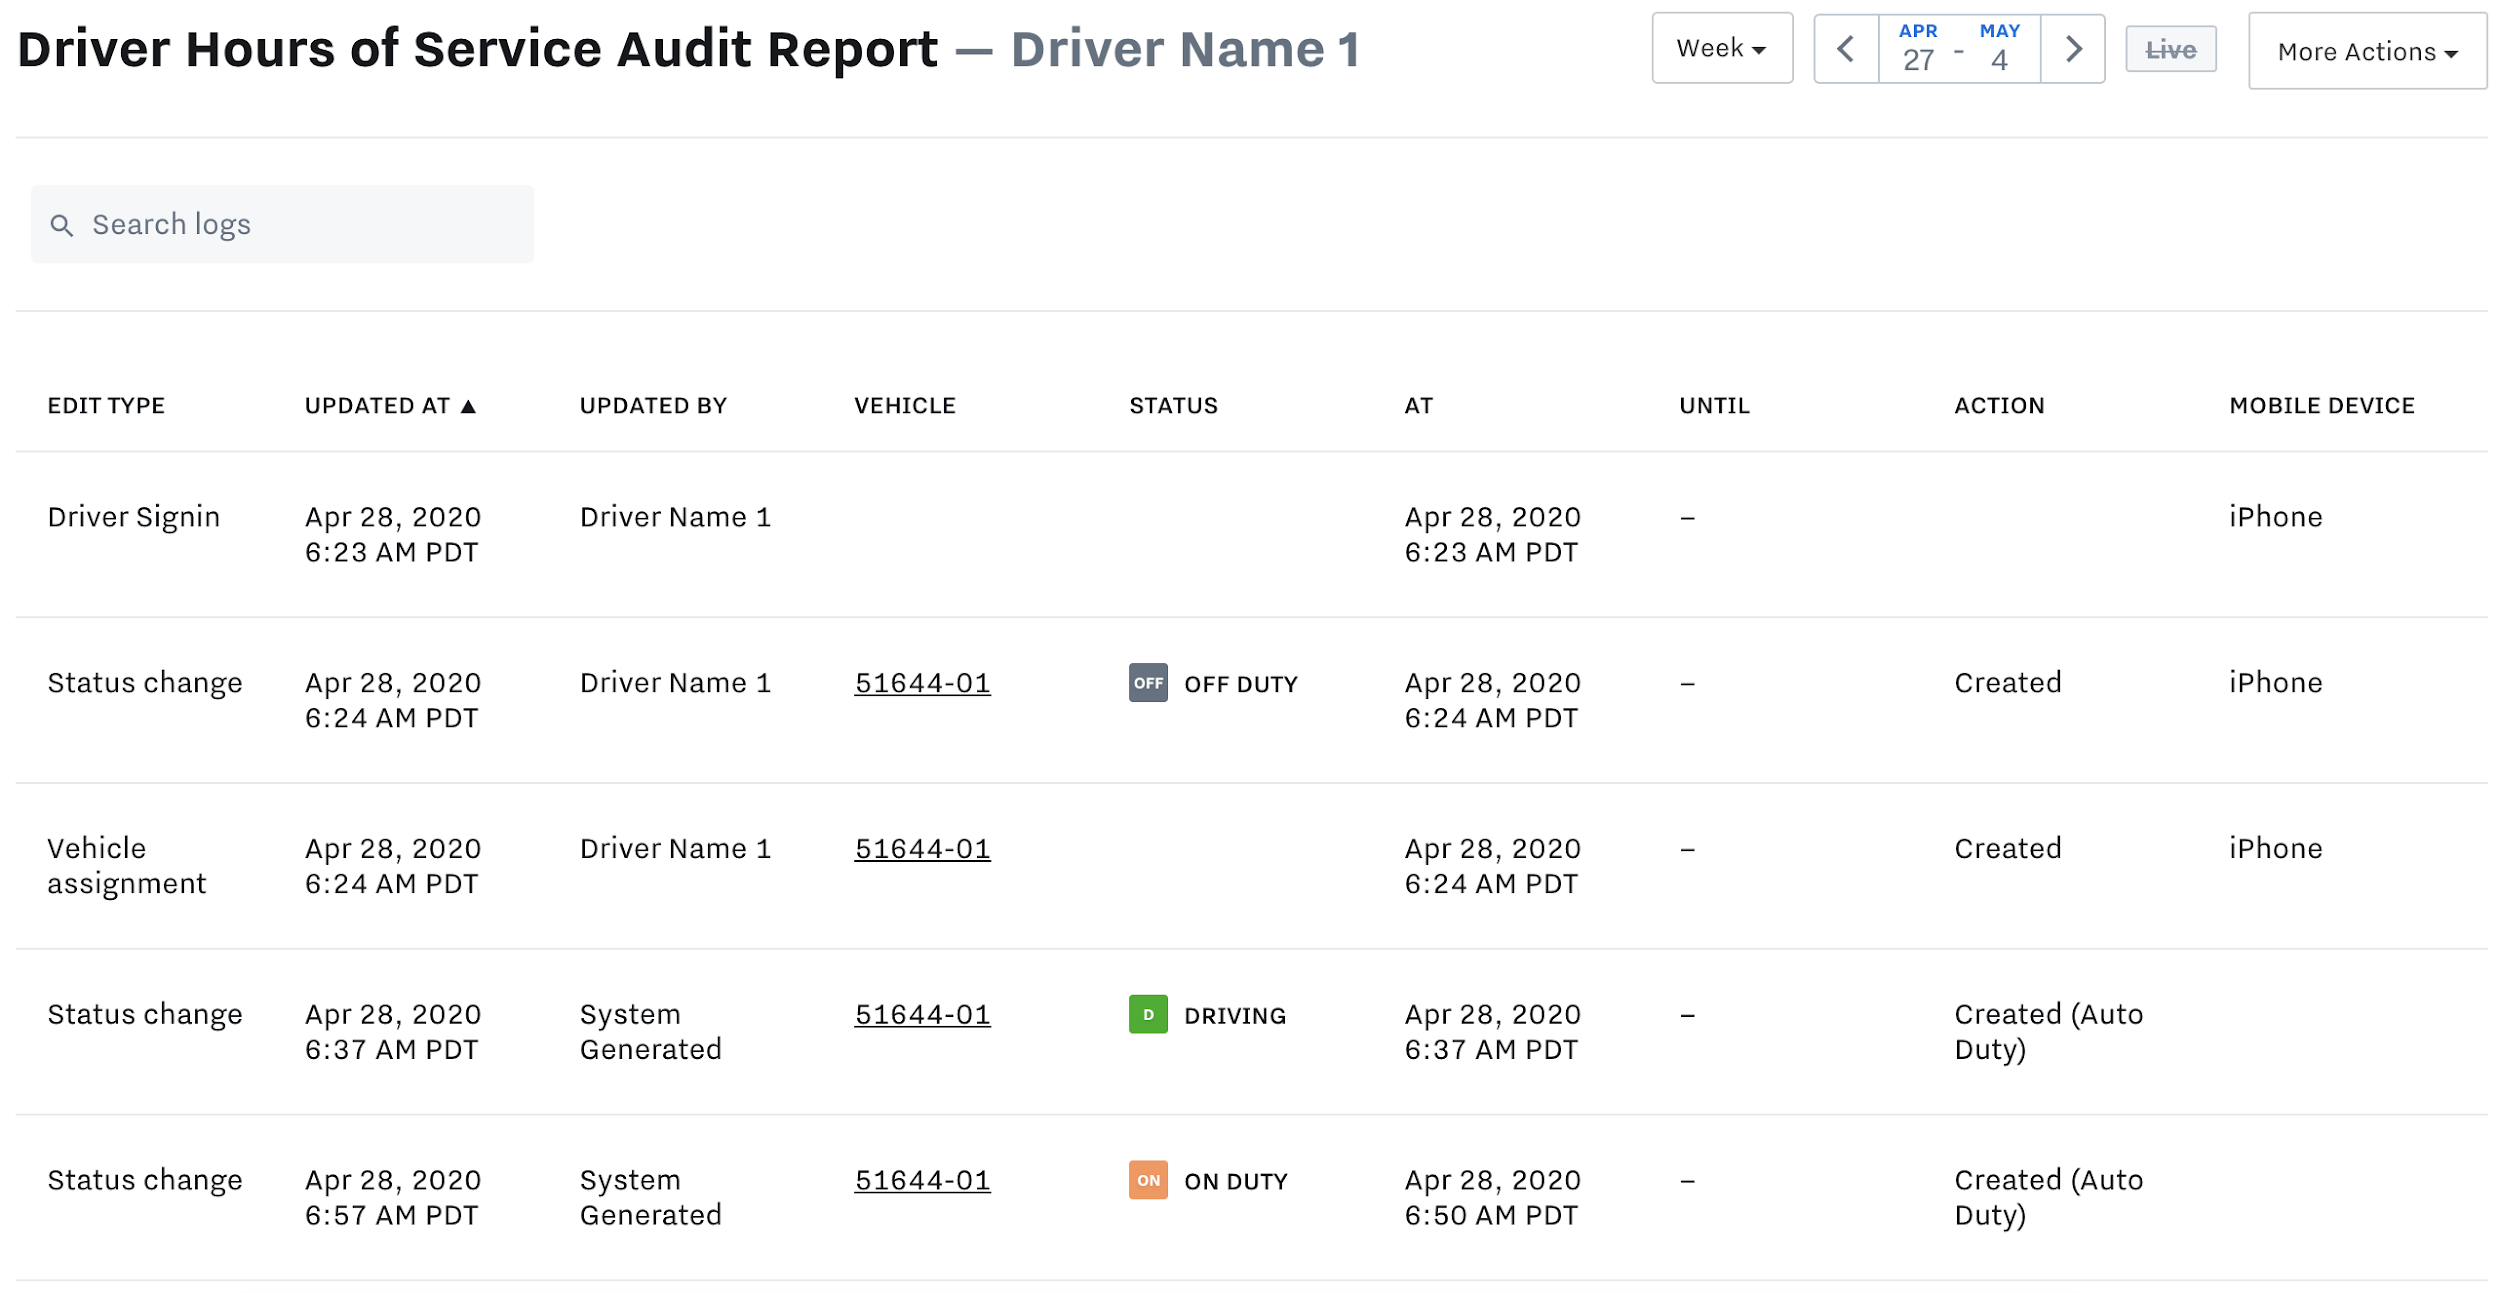Click the search magnifier icon

tap(62, 225)
